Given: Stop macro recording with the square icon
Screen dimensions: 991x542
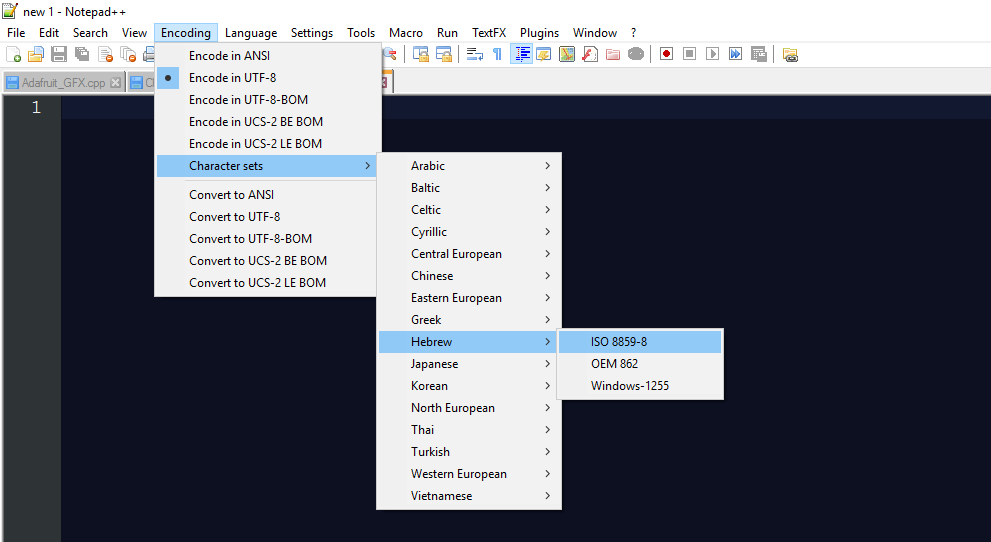Looking at the screenshot, I should (x=690, y=54).
